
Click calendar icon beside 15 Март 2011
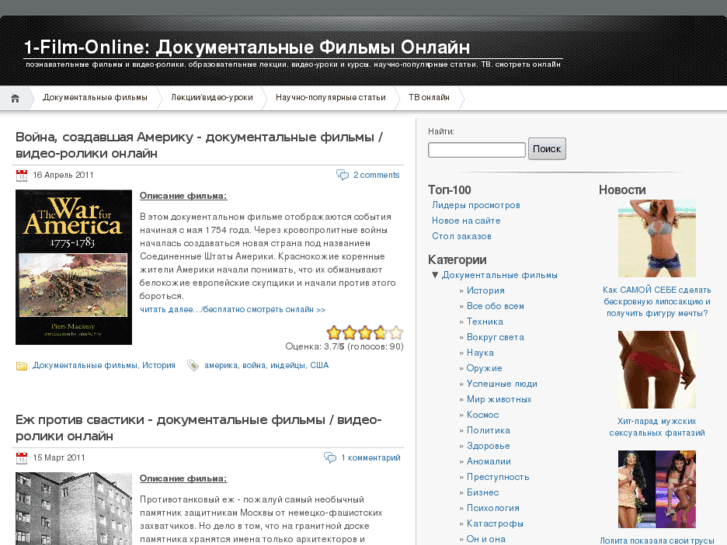tap(21, 458)
